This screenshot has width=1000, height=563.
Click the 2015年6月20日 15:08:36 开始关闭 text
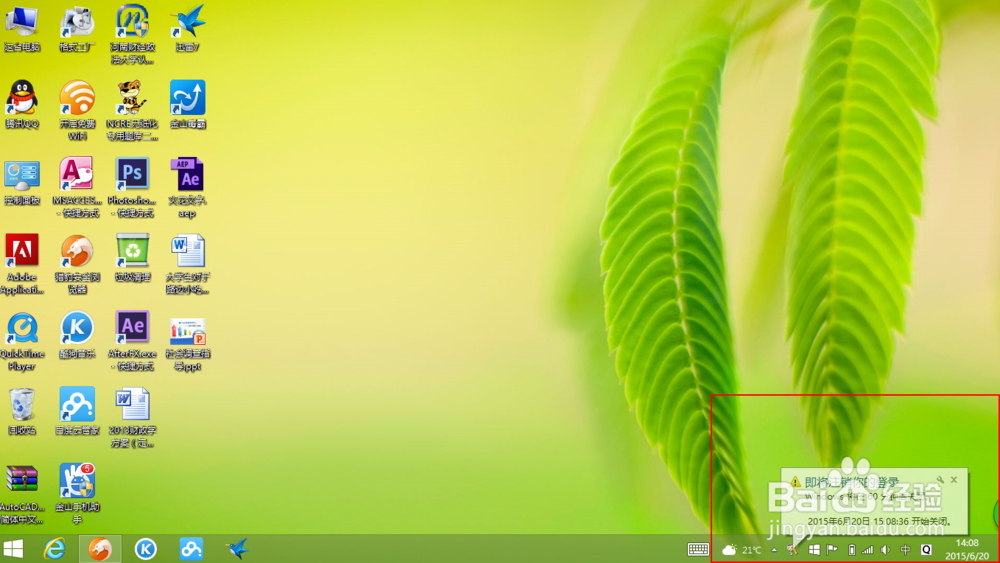click(x=879, y=521)
